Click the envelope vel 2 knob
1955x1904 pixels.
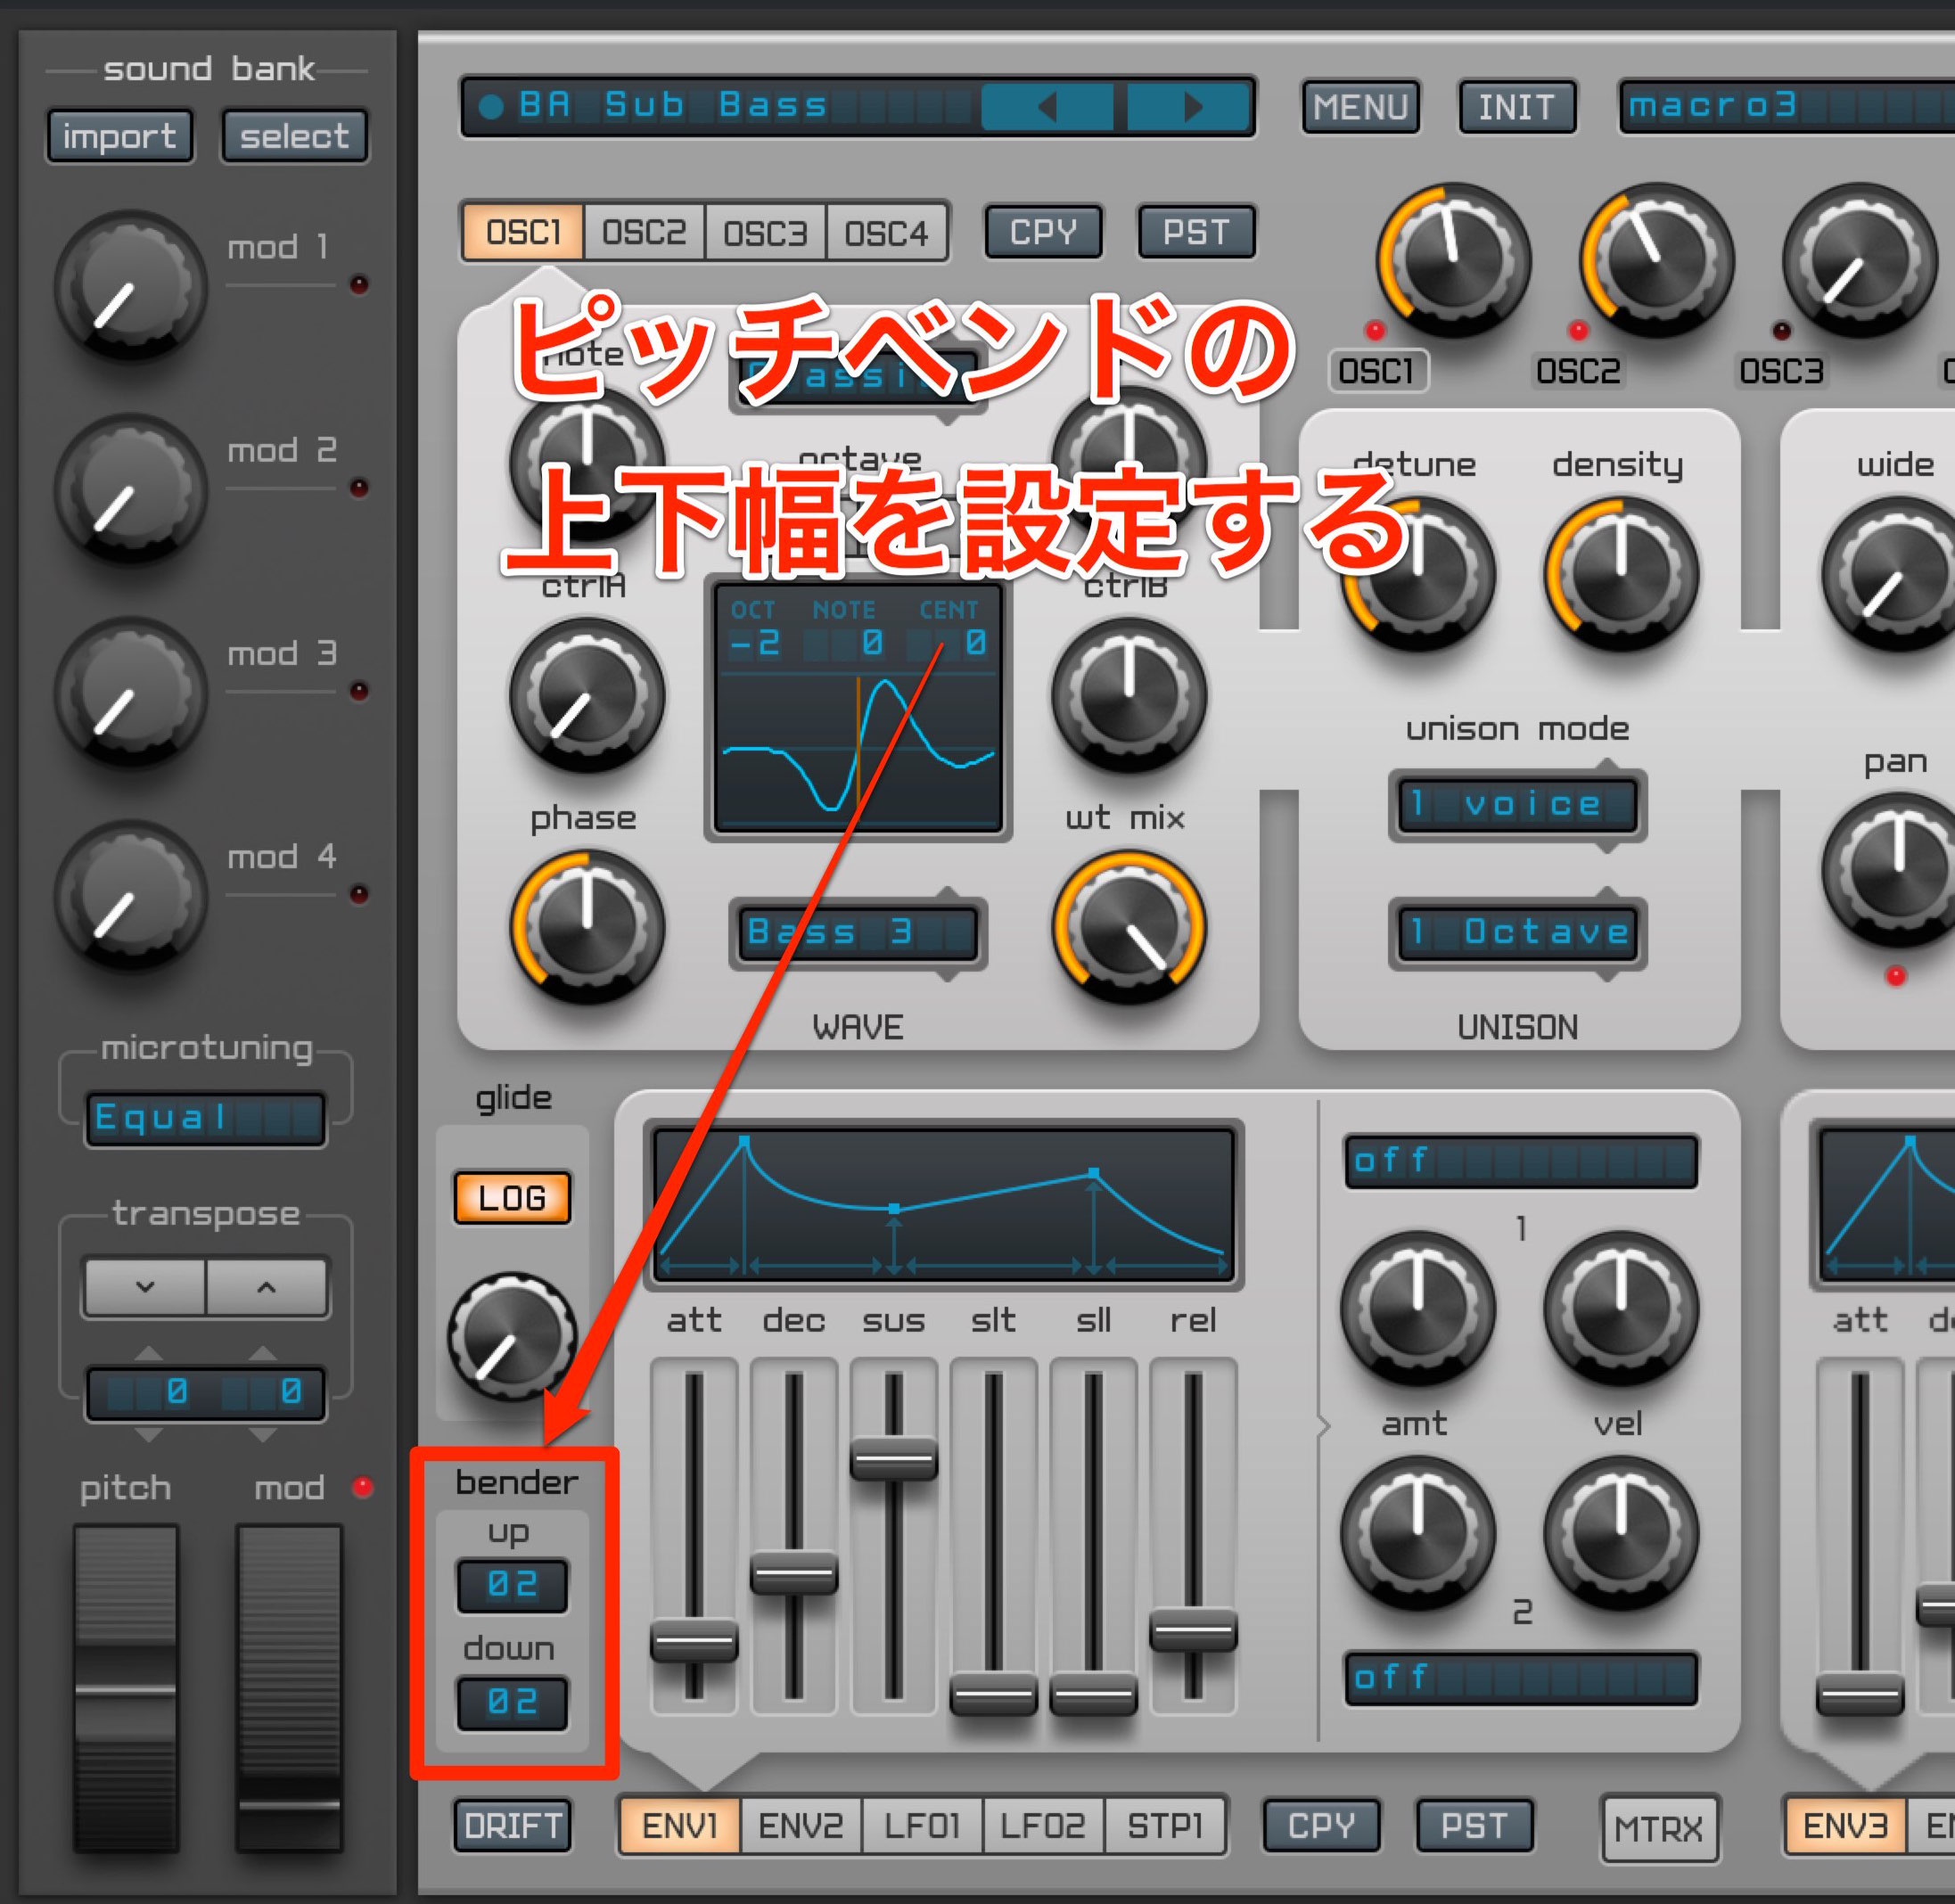[1621, 1533]
